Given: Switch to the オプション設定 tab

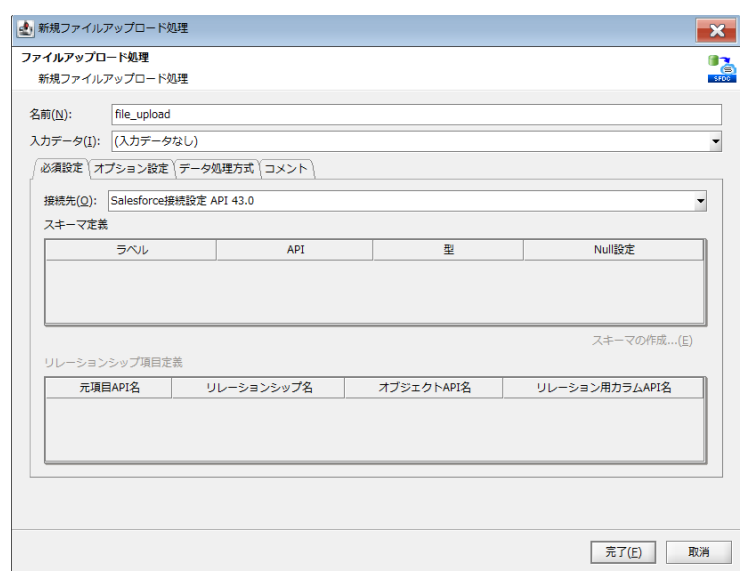Looking at the screenshot, I should 131,169.
